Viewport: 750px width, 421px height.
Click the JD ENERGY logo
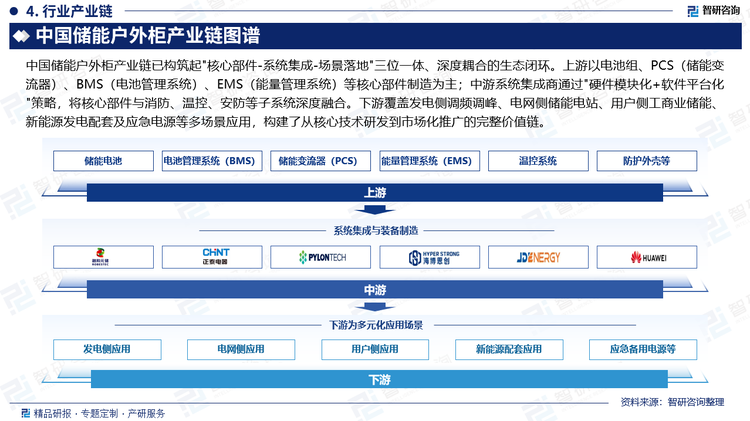[538, 257]
